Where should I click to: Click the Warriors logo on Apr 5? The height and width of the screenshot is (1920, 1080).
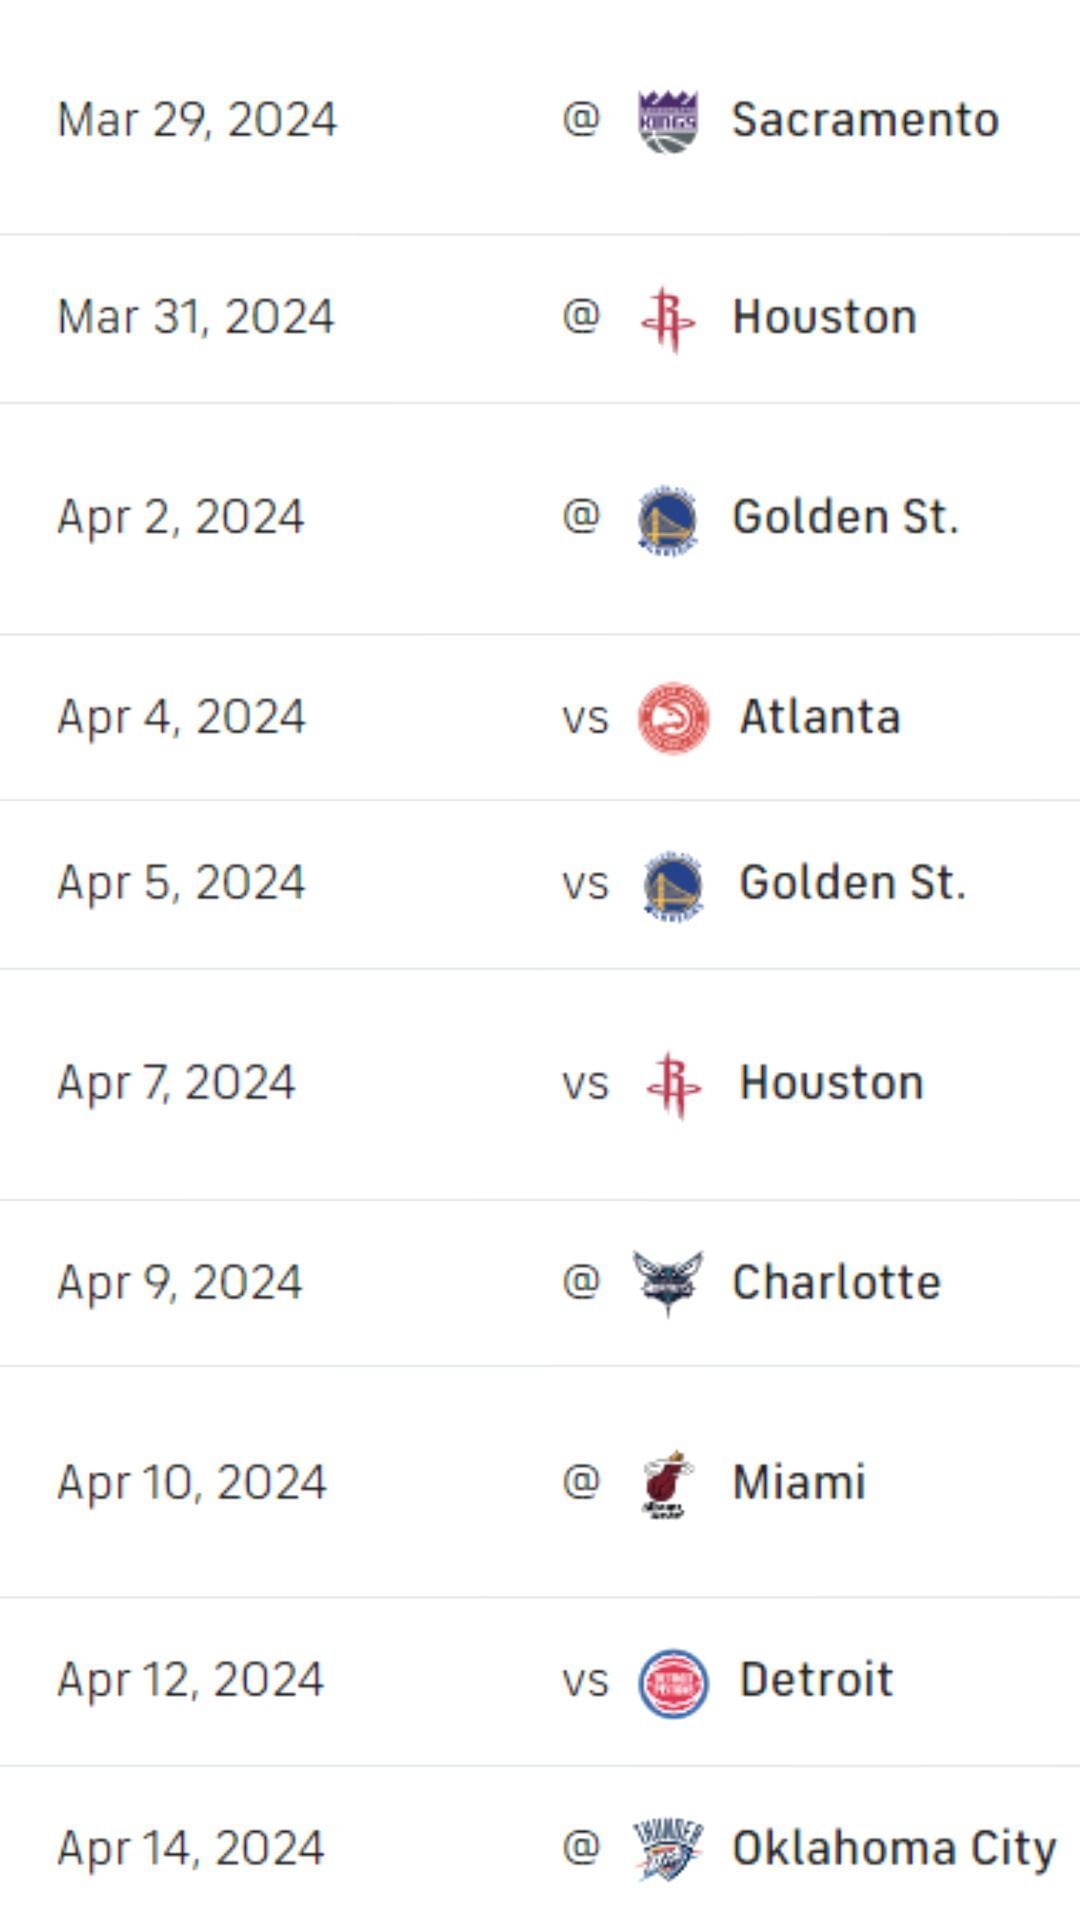(673, 885)
